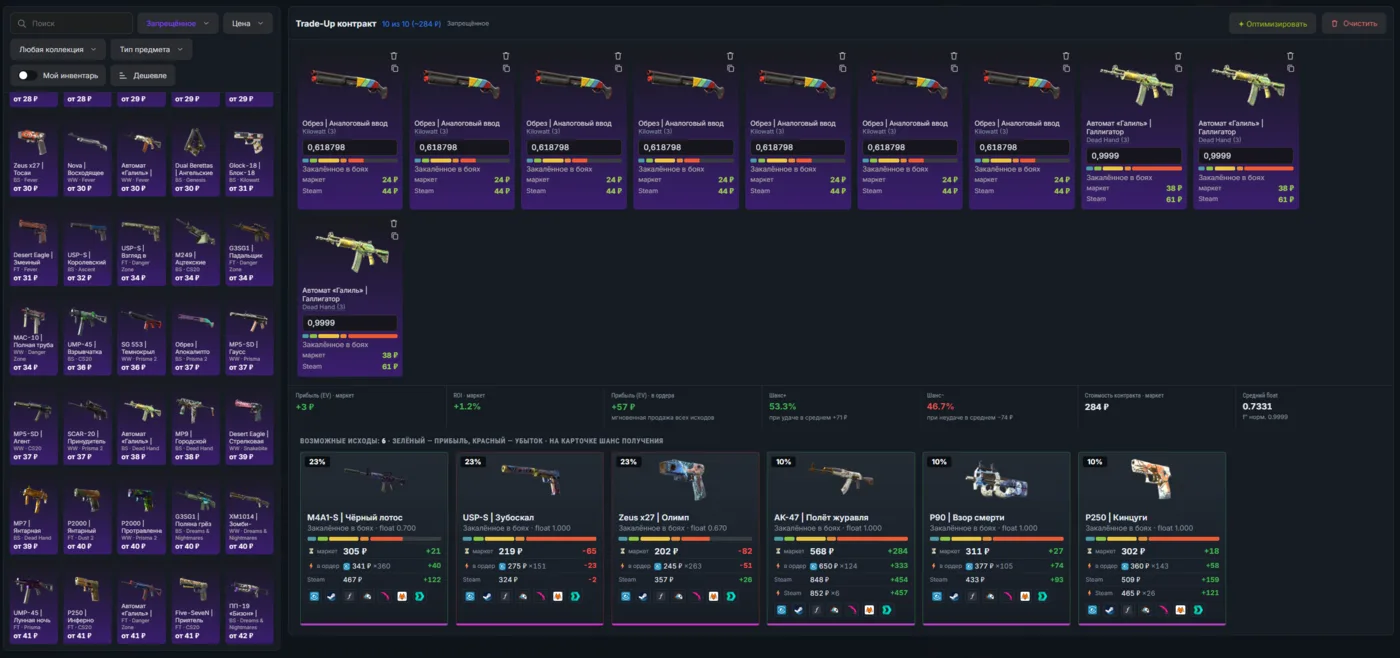
Task: Click the trash icon on the Очистить button
Action: click(x=1334, y=23)
